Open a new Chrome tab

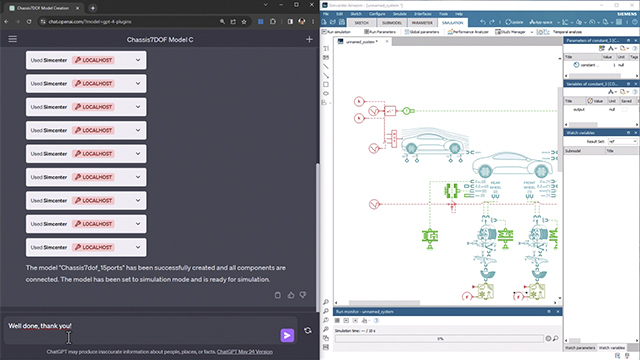pyautogui.click(x=93, y=8)
